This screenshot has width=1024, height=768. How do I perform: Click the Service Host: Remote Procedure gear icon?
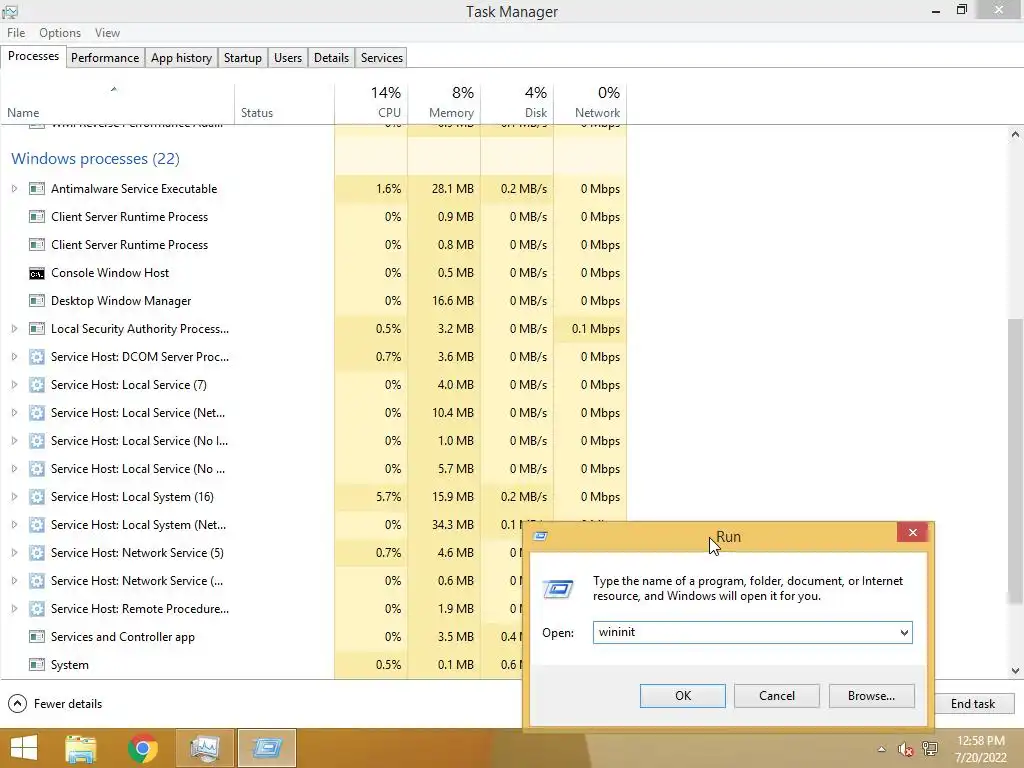[37, 609]
